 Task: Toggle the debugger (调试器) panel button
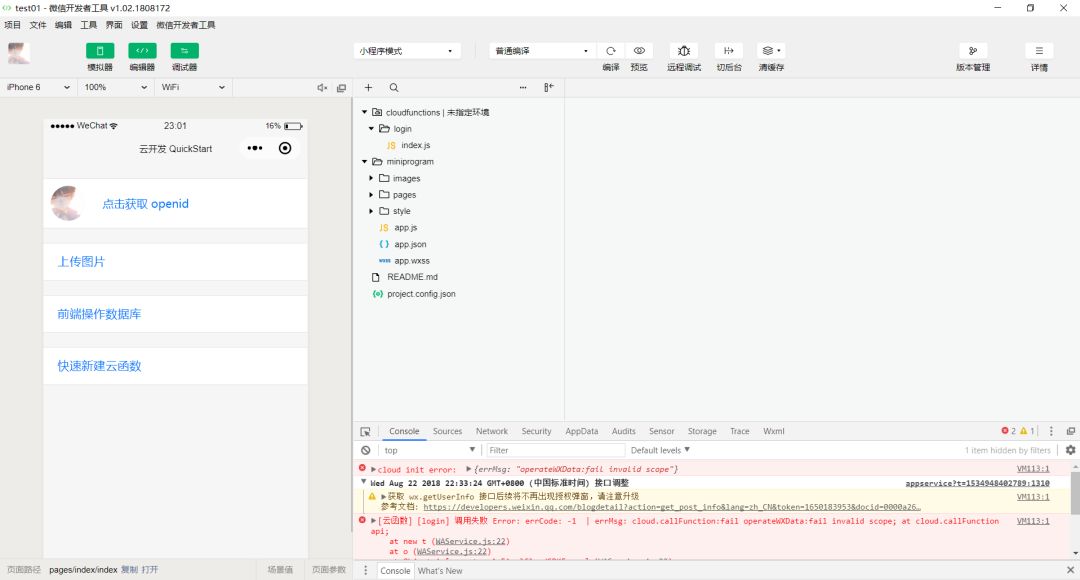[x=184, y=51]
